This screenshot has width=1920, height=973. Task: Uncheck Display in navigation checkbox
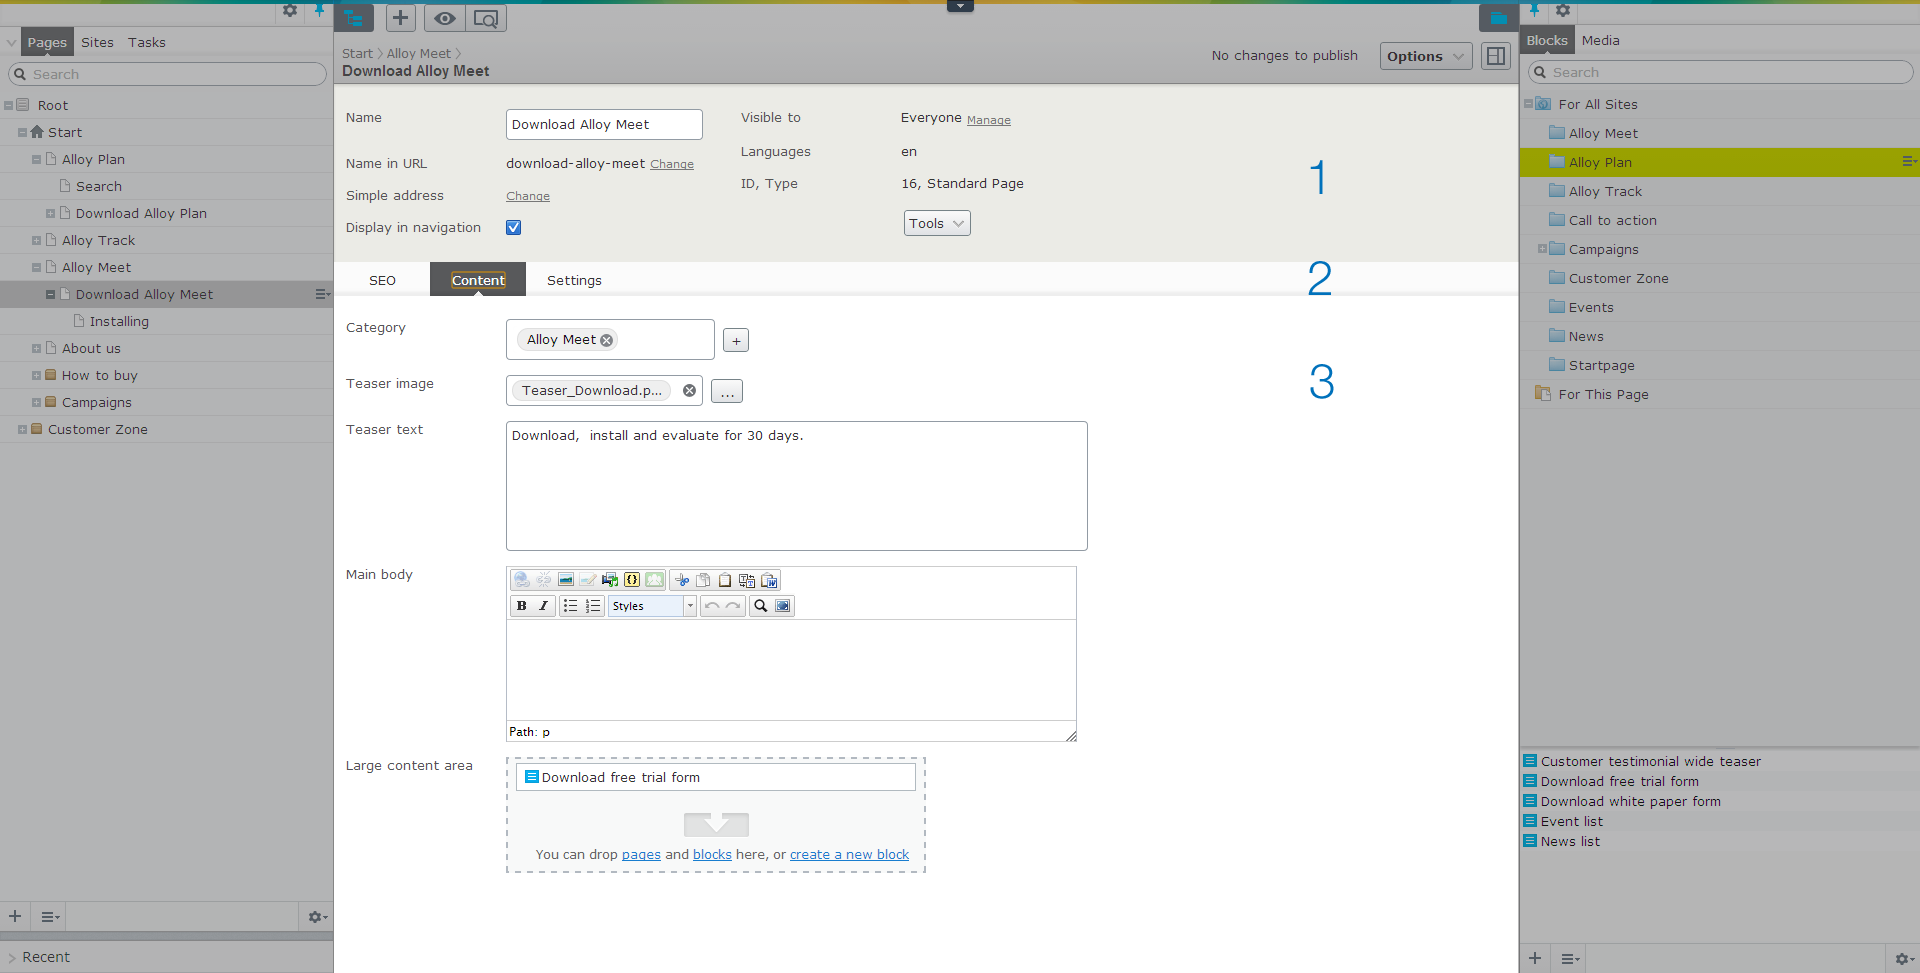click(514, 228)
